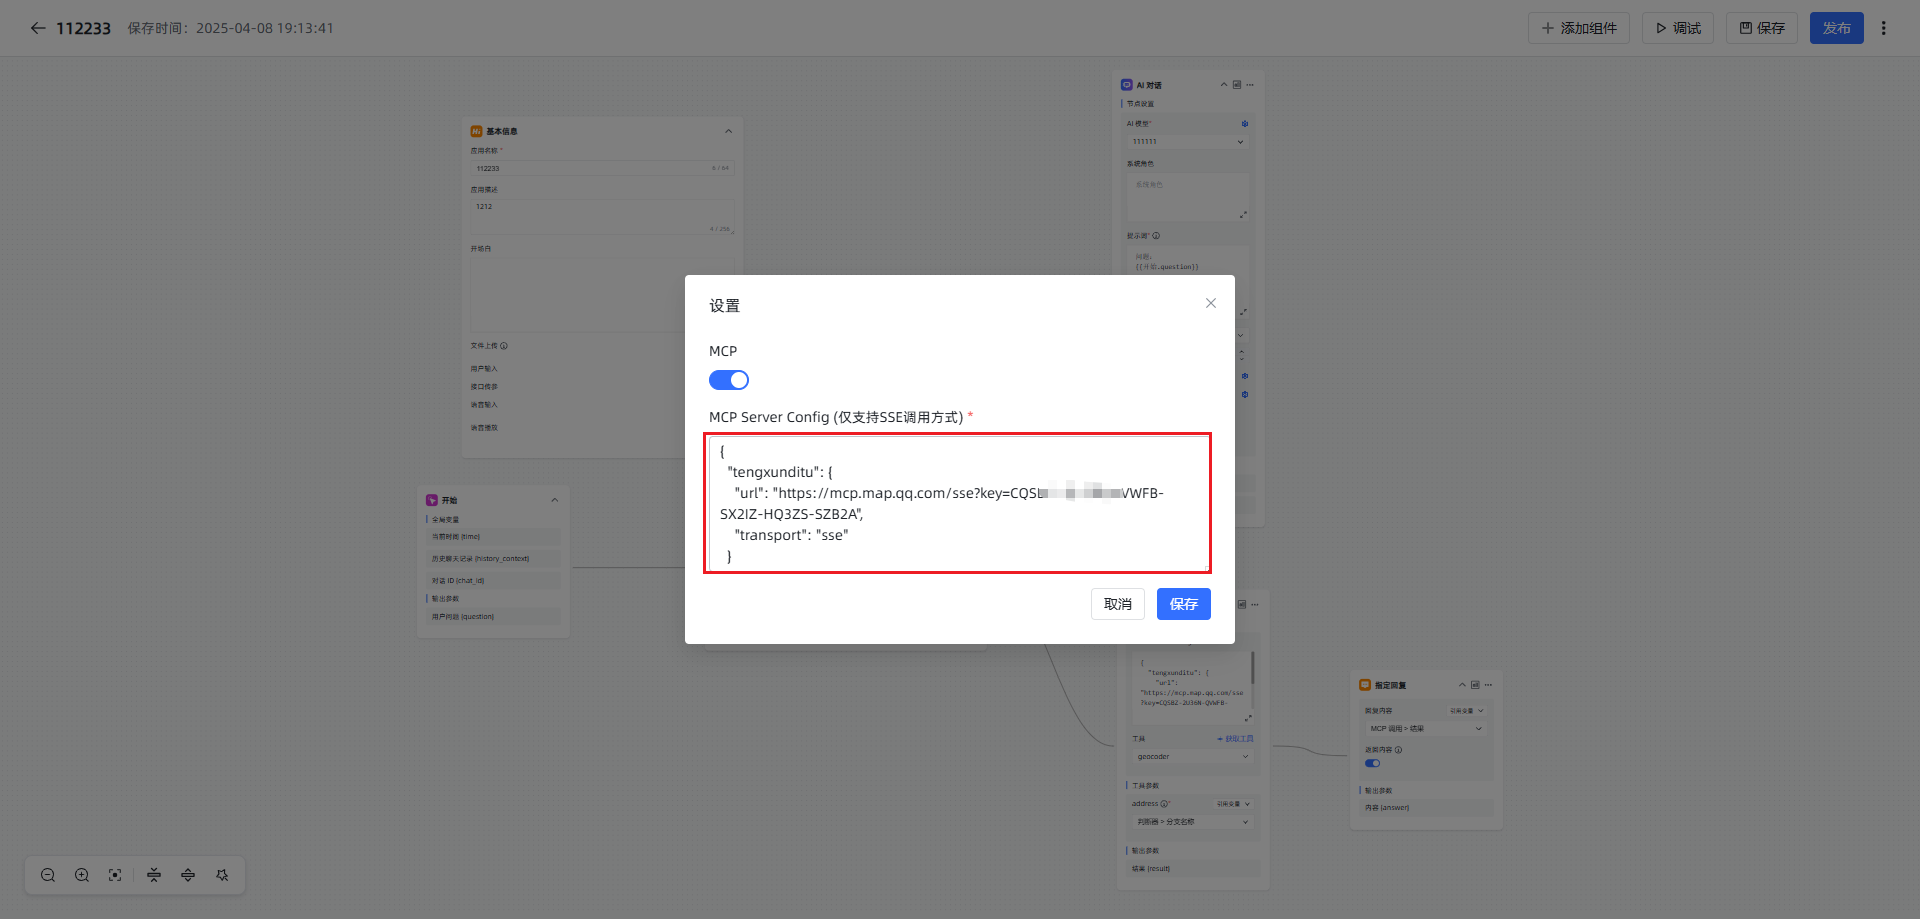Screen dimensions: 1920x919
Task: Click the blue 发布 publish button
Action: click(x=1837, y=28)
